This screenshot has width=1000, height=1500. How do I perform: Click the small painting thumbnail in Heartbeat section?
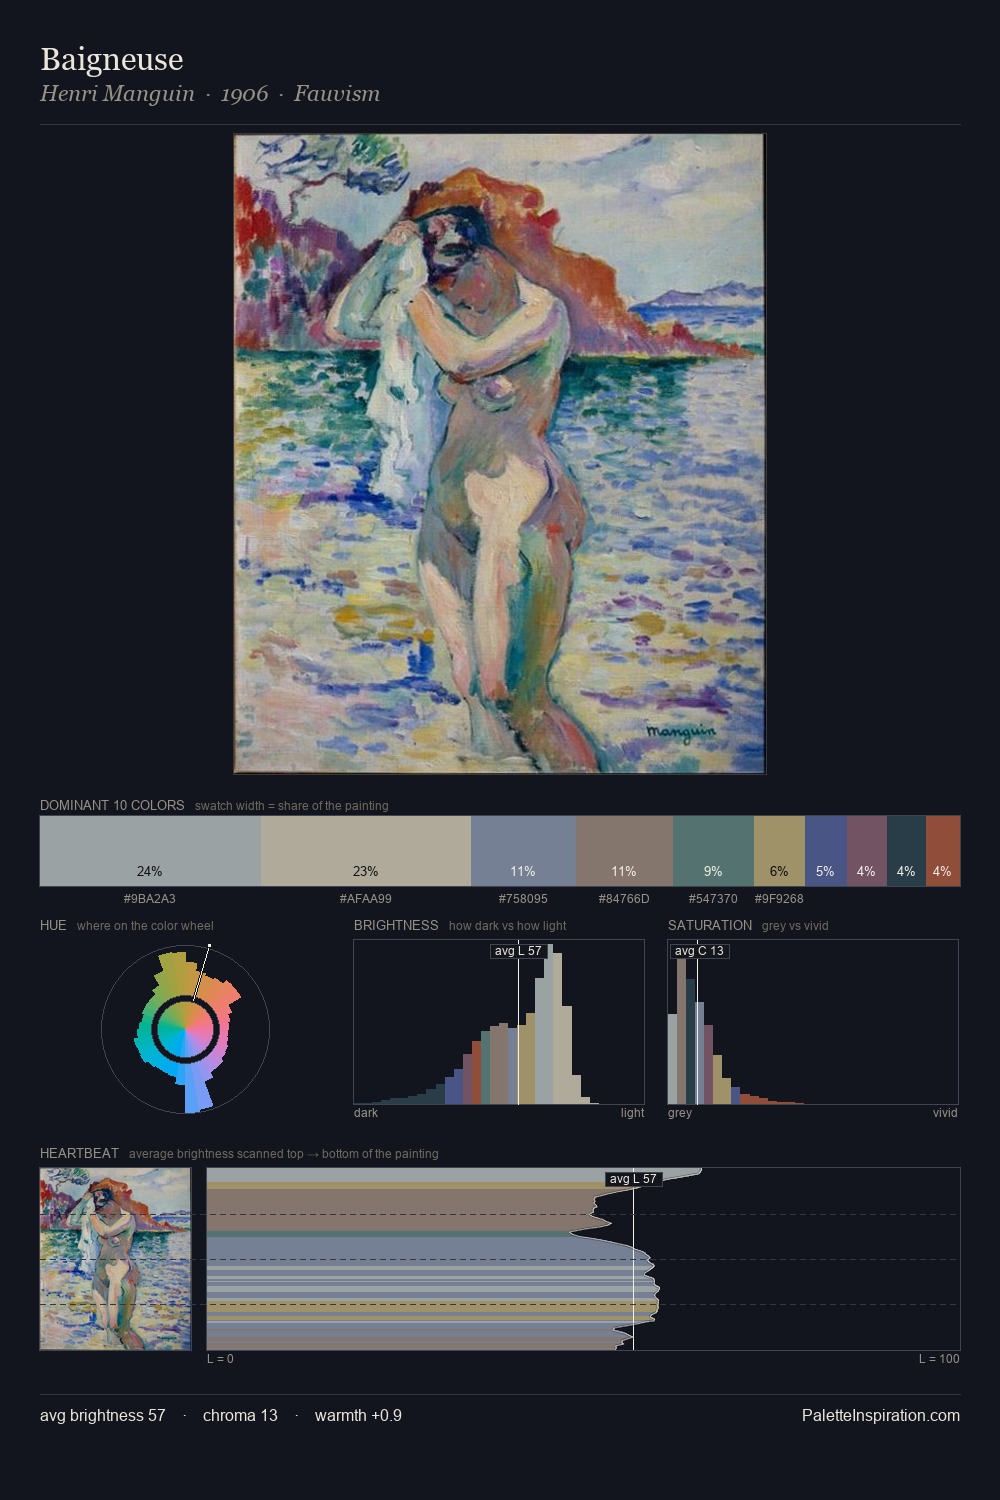pyautogui.click(x=115, y=1259)
